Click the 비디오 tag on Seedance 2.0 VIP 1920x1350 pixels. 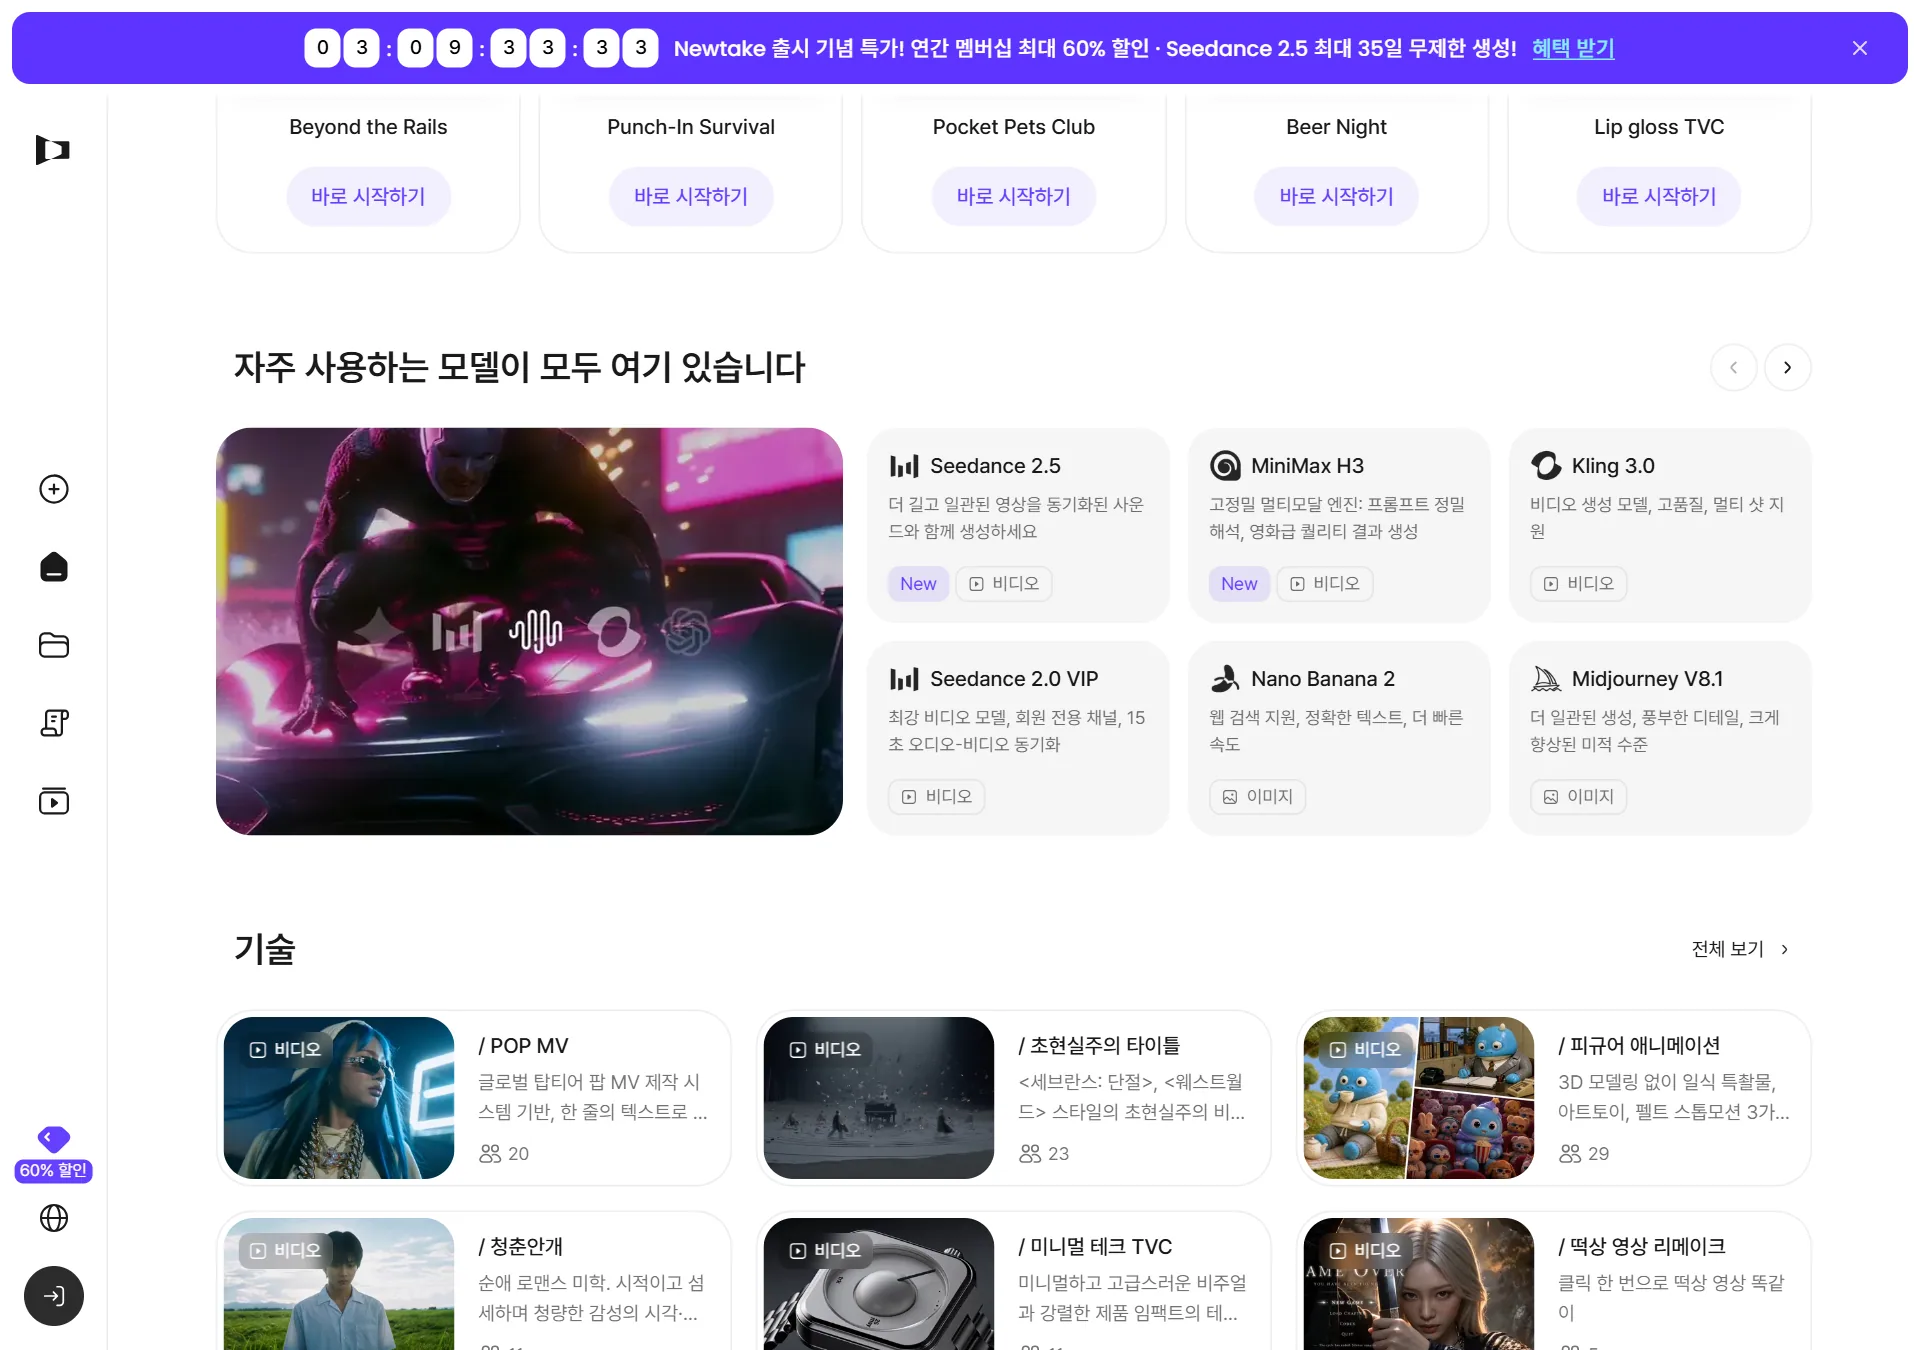(x=937, y=797)
